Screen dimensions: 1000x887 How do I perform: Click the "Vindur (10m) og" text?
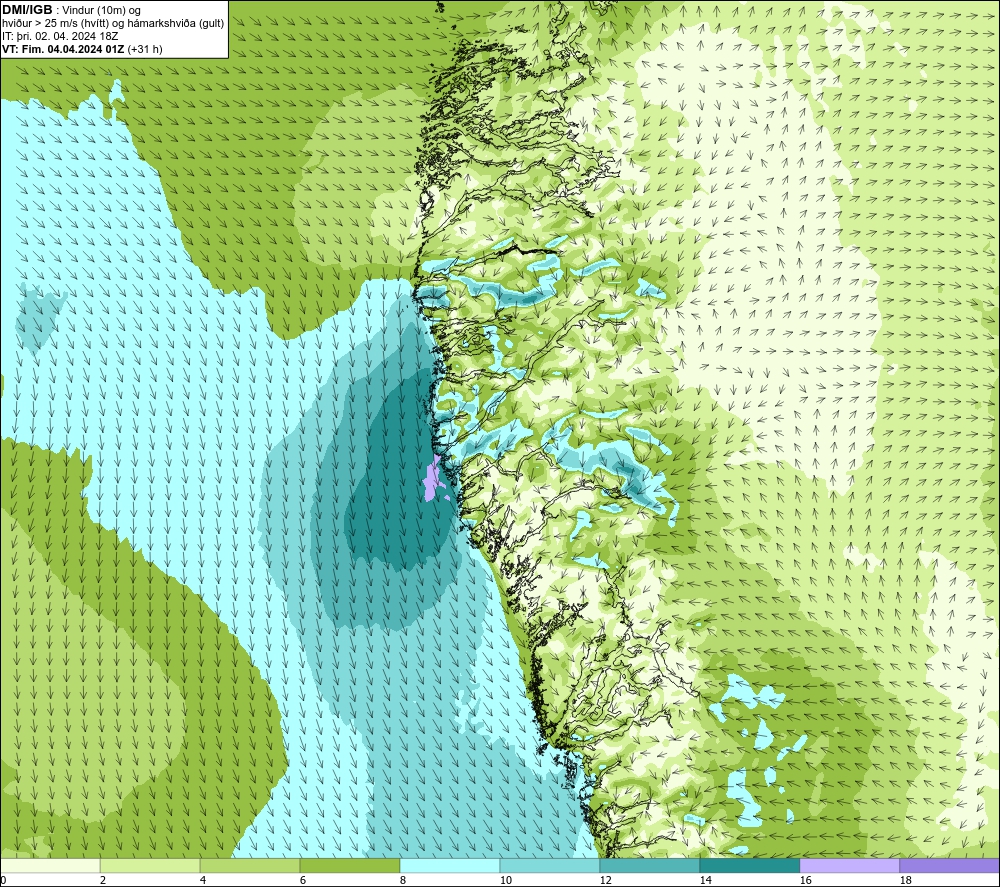[103, 11]
